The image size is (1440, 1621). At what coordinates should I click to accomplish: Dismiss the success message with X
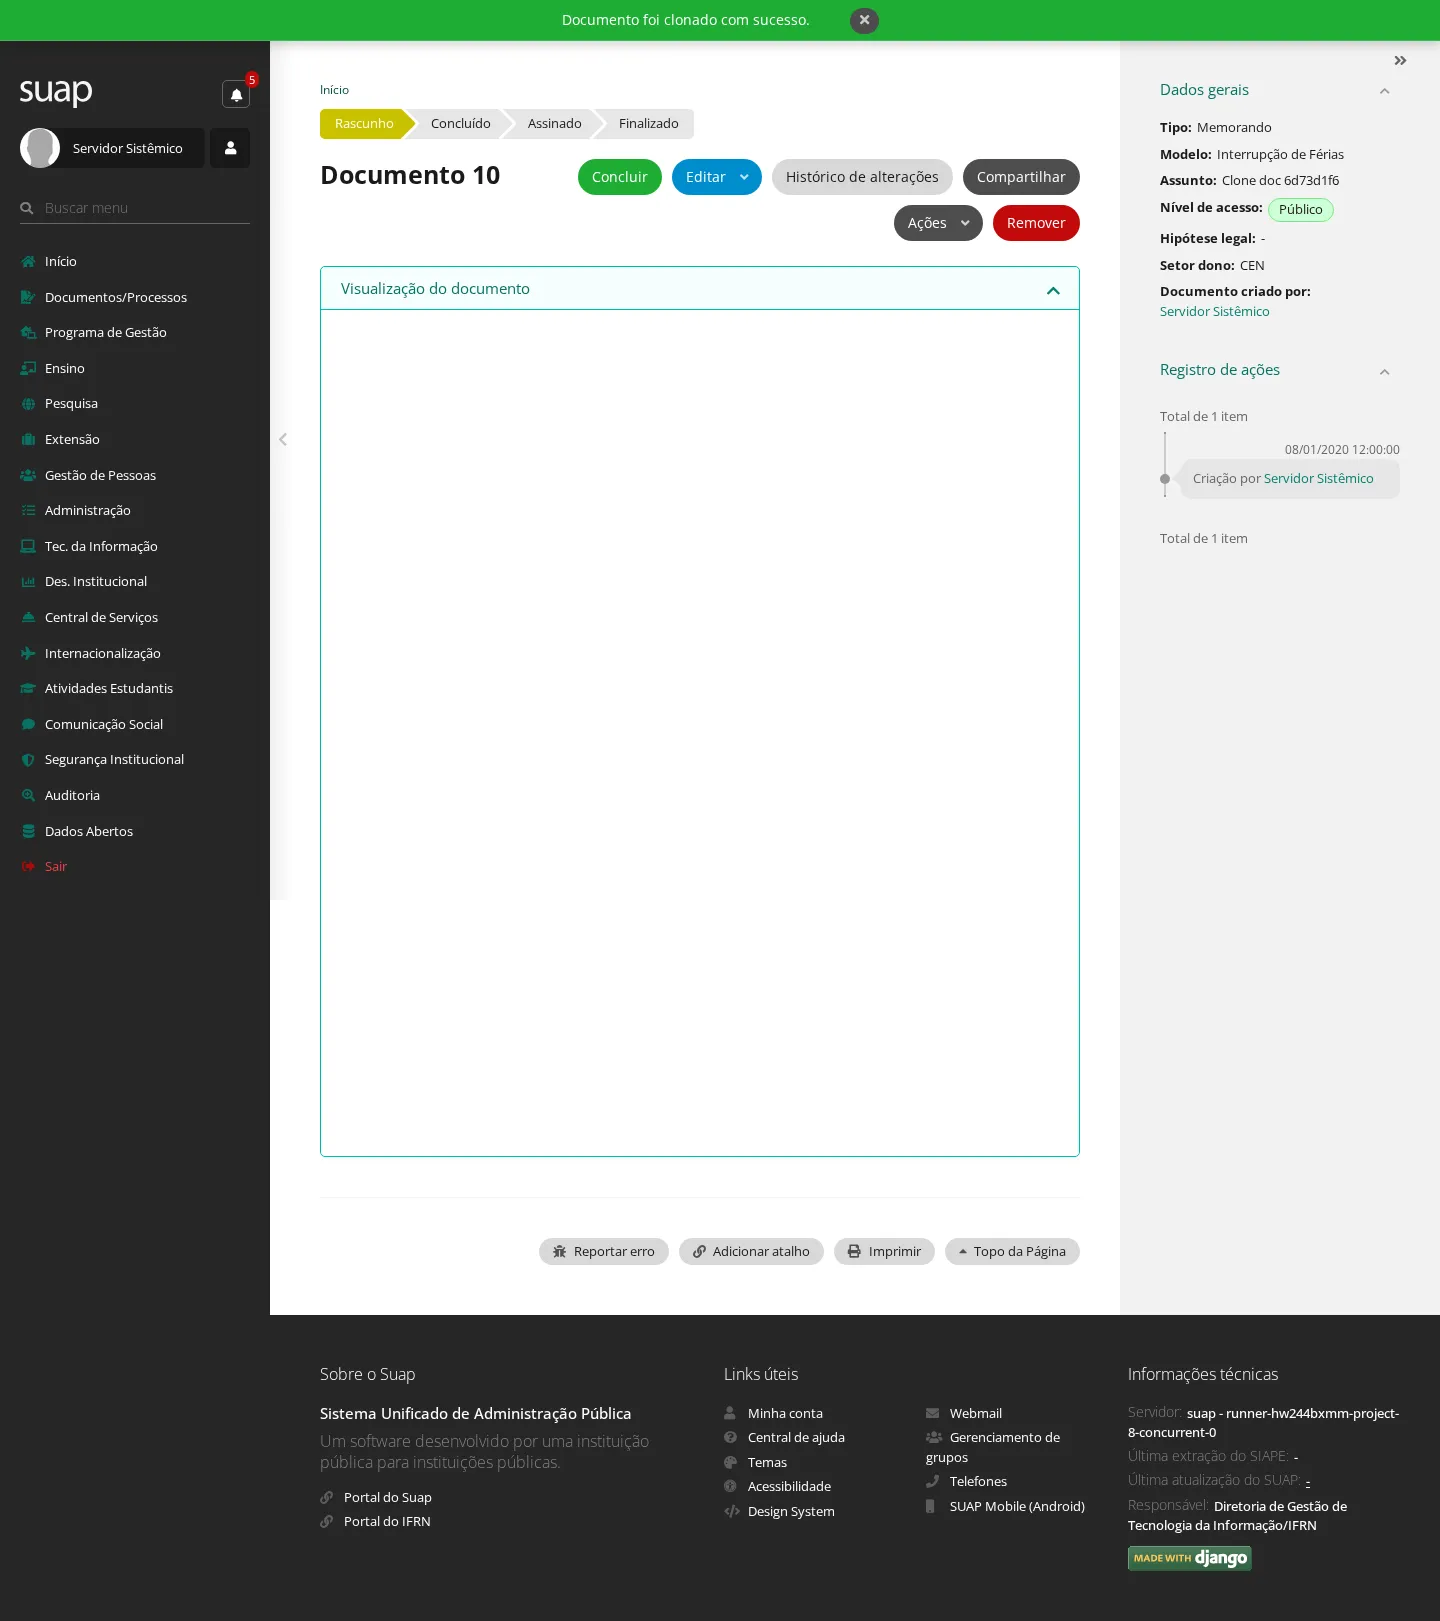(x=864, y=20)
